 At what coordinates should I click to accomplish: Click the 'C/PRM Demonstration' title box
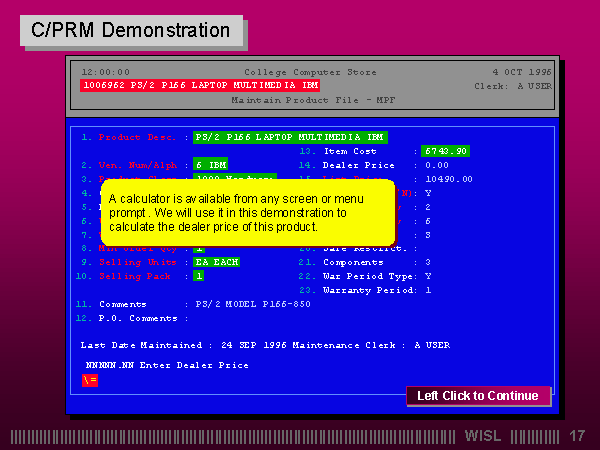pyautogui.click(x=131, y=30)
